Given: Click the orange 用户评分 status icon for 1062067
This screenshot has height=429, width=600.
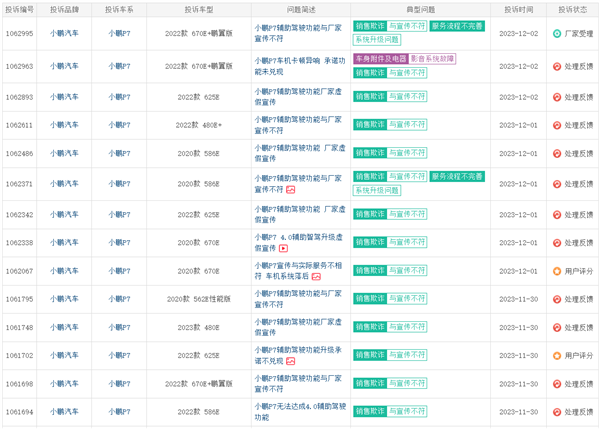Looking at the screenshot, I should [x=557, y=271].
